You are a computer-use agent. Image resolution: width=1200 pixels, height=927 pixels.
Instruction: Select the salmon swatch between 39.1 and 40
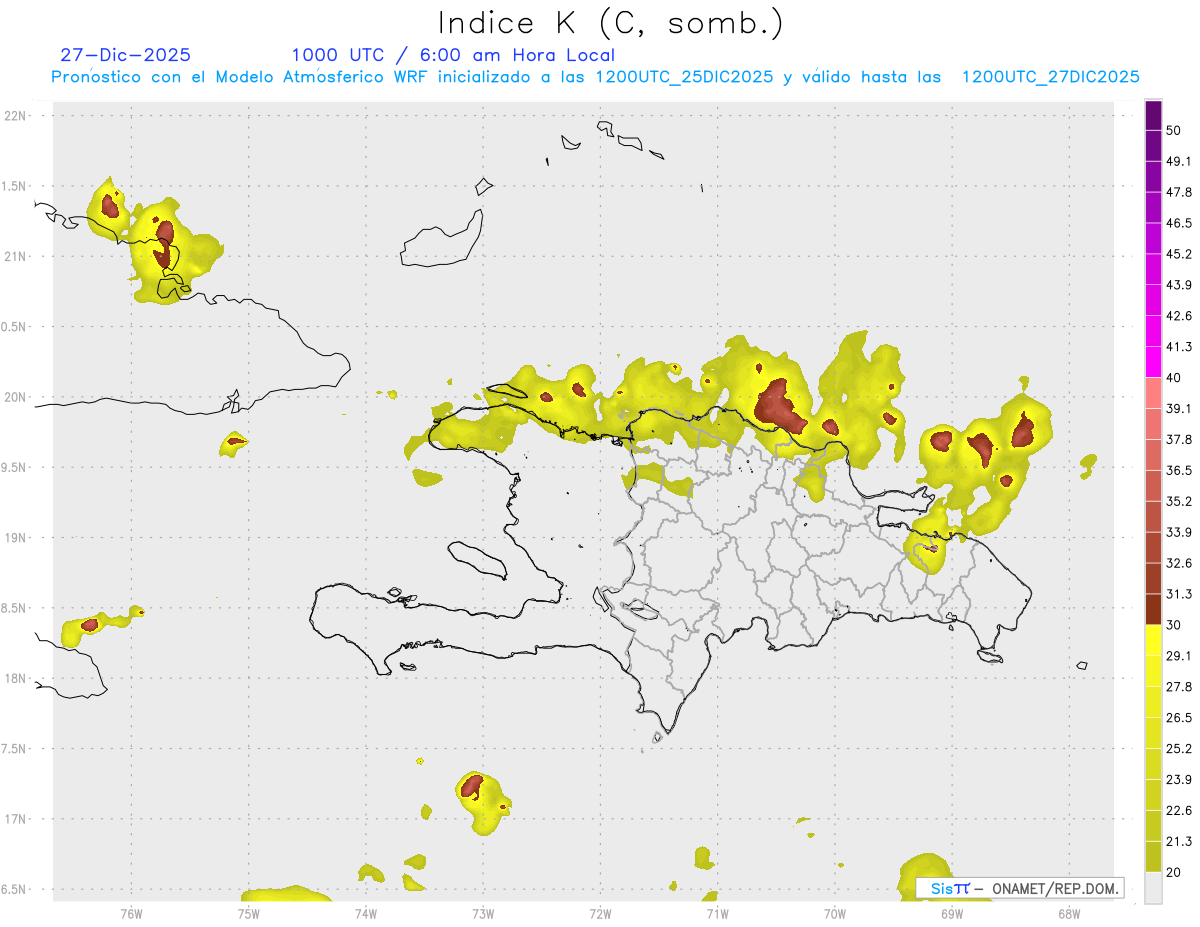1154,394
